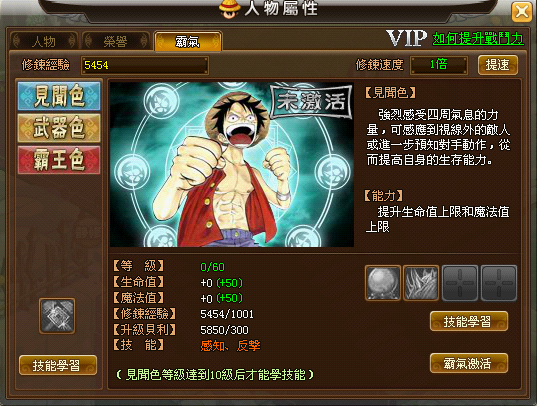Click the sparkling skill icon in left panel
538x407 pixels.
tap(57, 316)
